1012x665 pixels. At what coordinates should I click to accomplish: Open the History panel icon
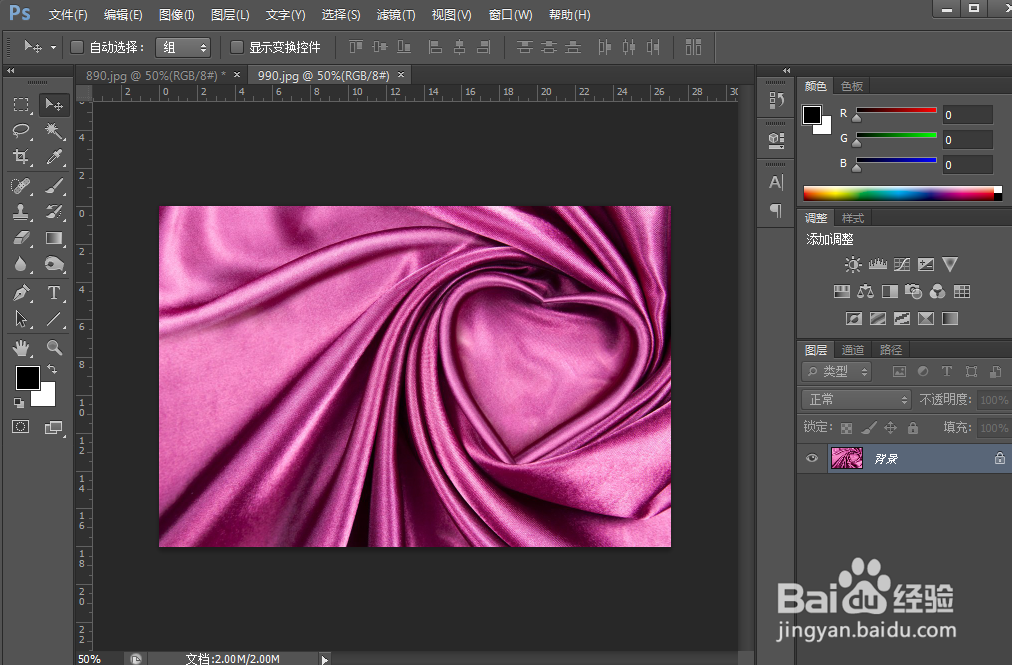point(776,100)
